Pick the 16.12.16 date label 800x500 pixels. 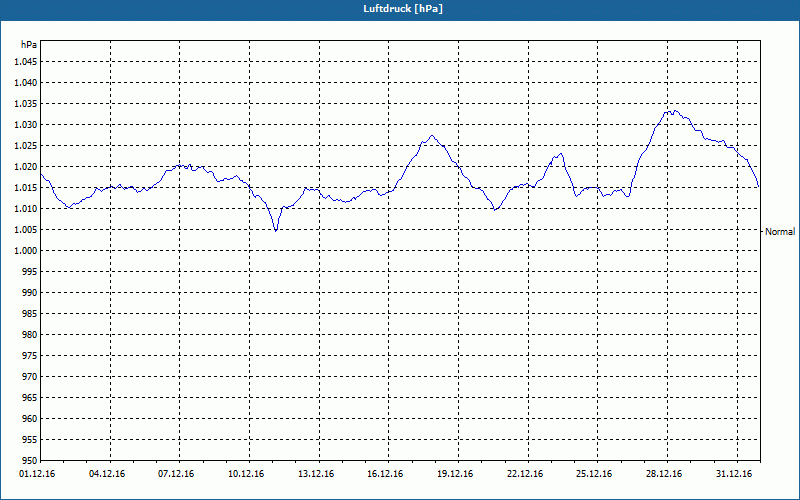(385, 474)
